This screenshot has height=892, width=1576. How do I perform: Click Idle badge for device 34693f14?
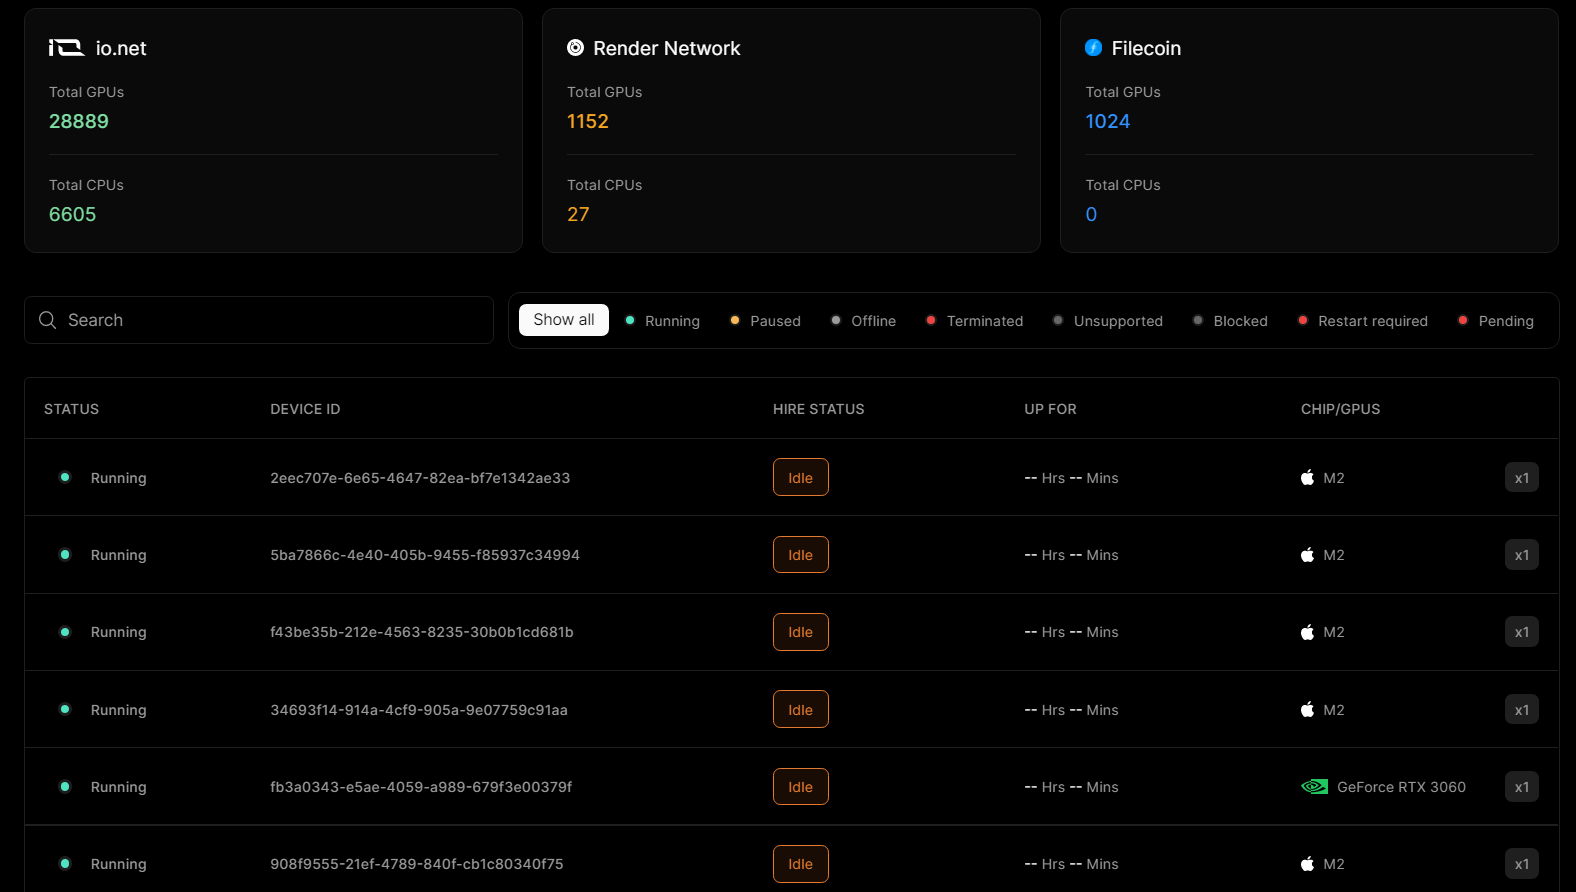pyautogui.click(x=801, y=710)
